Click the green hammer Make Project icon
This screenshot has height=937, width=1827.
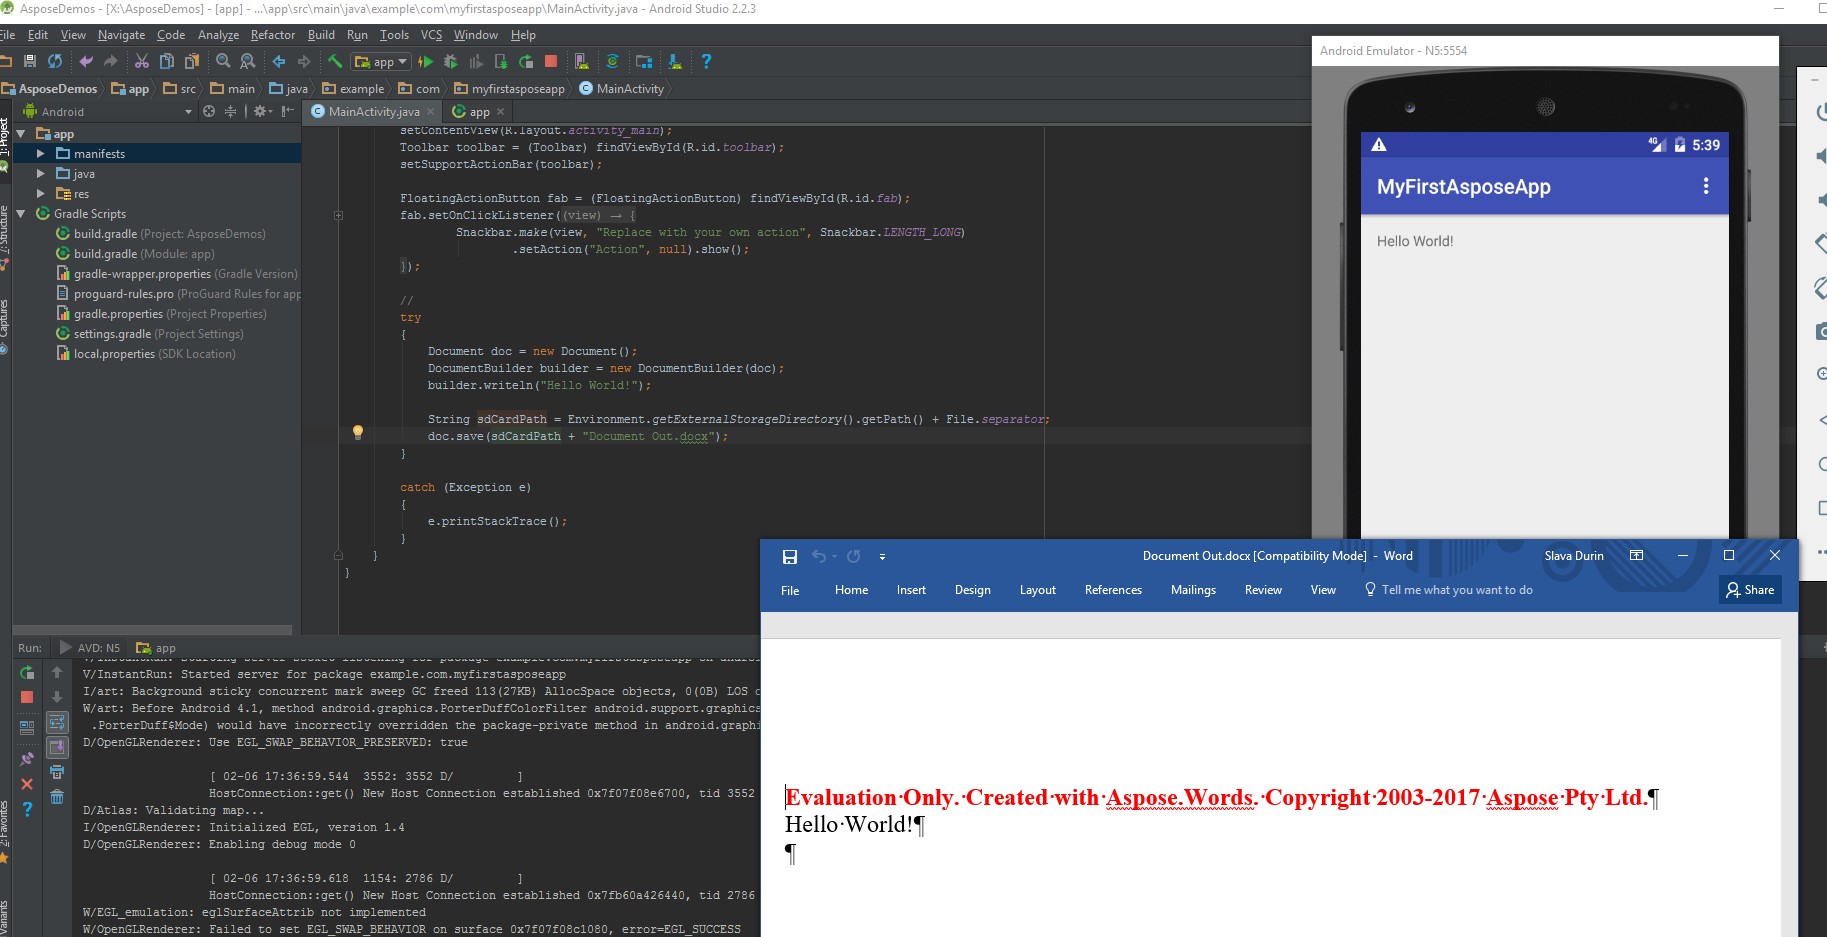point(335,61)
